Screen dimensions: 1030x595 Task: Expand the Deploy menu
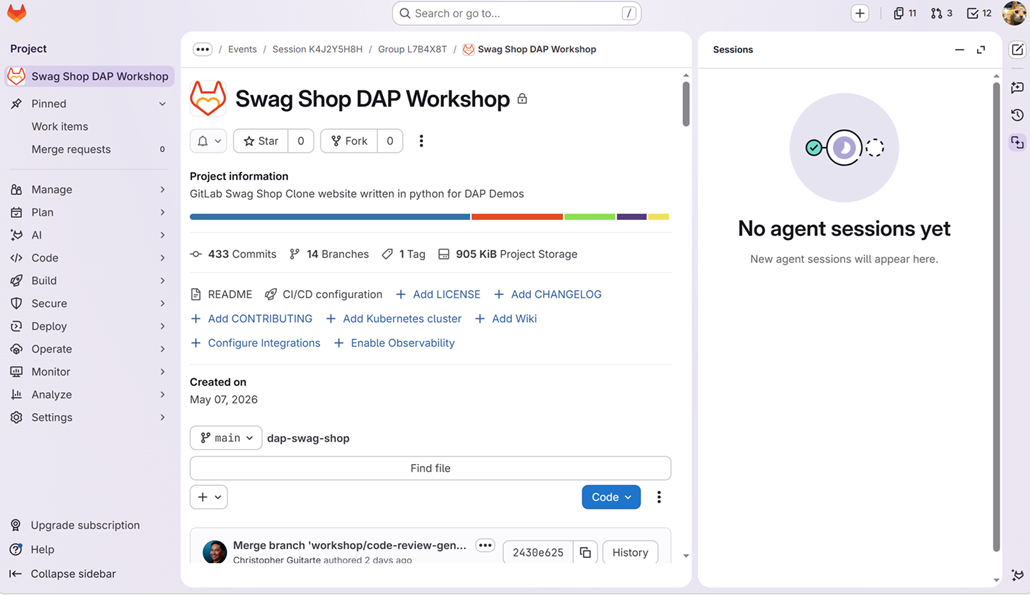click(88, 326)
